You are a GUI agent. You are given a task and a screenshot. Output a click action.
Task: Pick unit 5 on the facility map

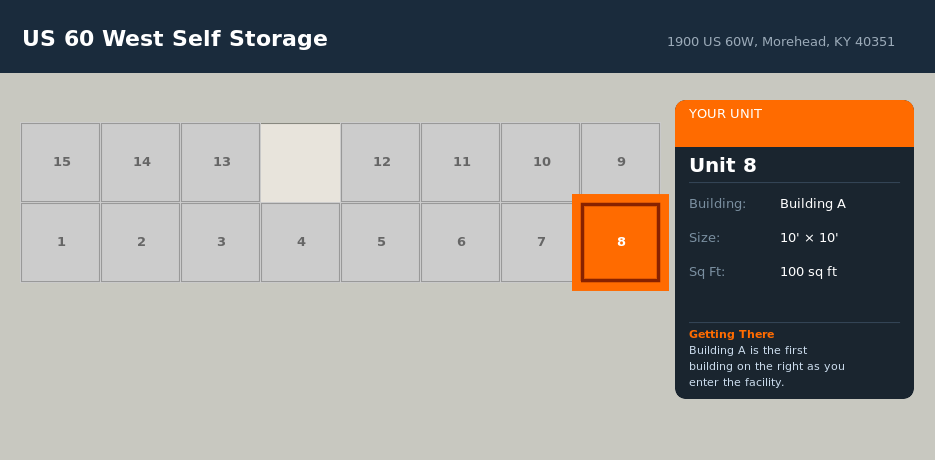point(380,242)
